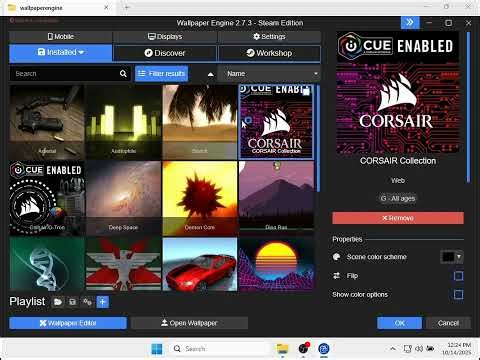Click the Windows Start button
Image resolution: width=480 pixels, height=360 pixels.
157,349
